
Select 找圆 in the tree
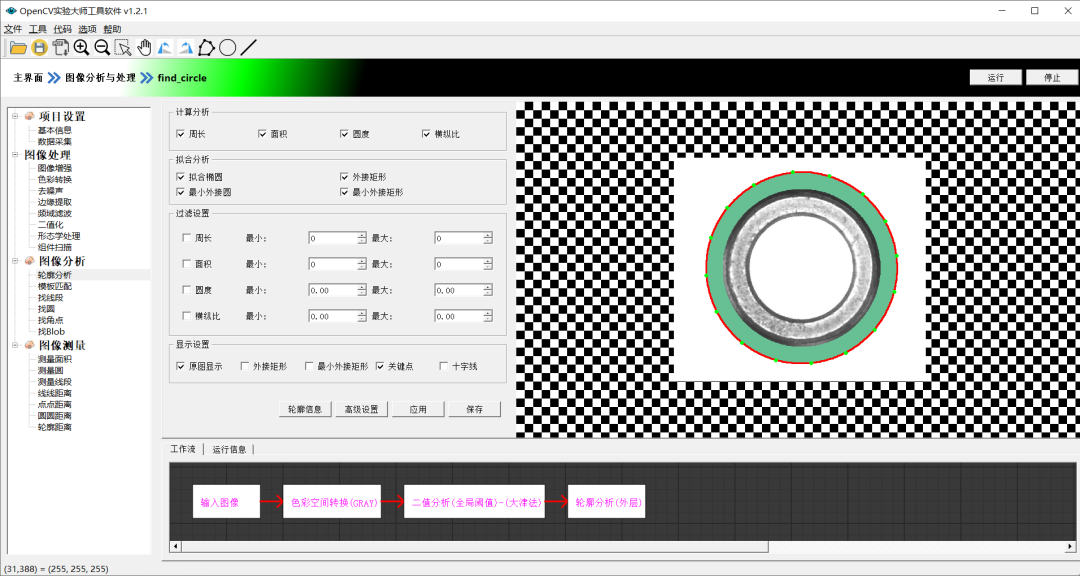(46, 309)
